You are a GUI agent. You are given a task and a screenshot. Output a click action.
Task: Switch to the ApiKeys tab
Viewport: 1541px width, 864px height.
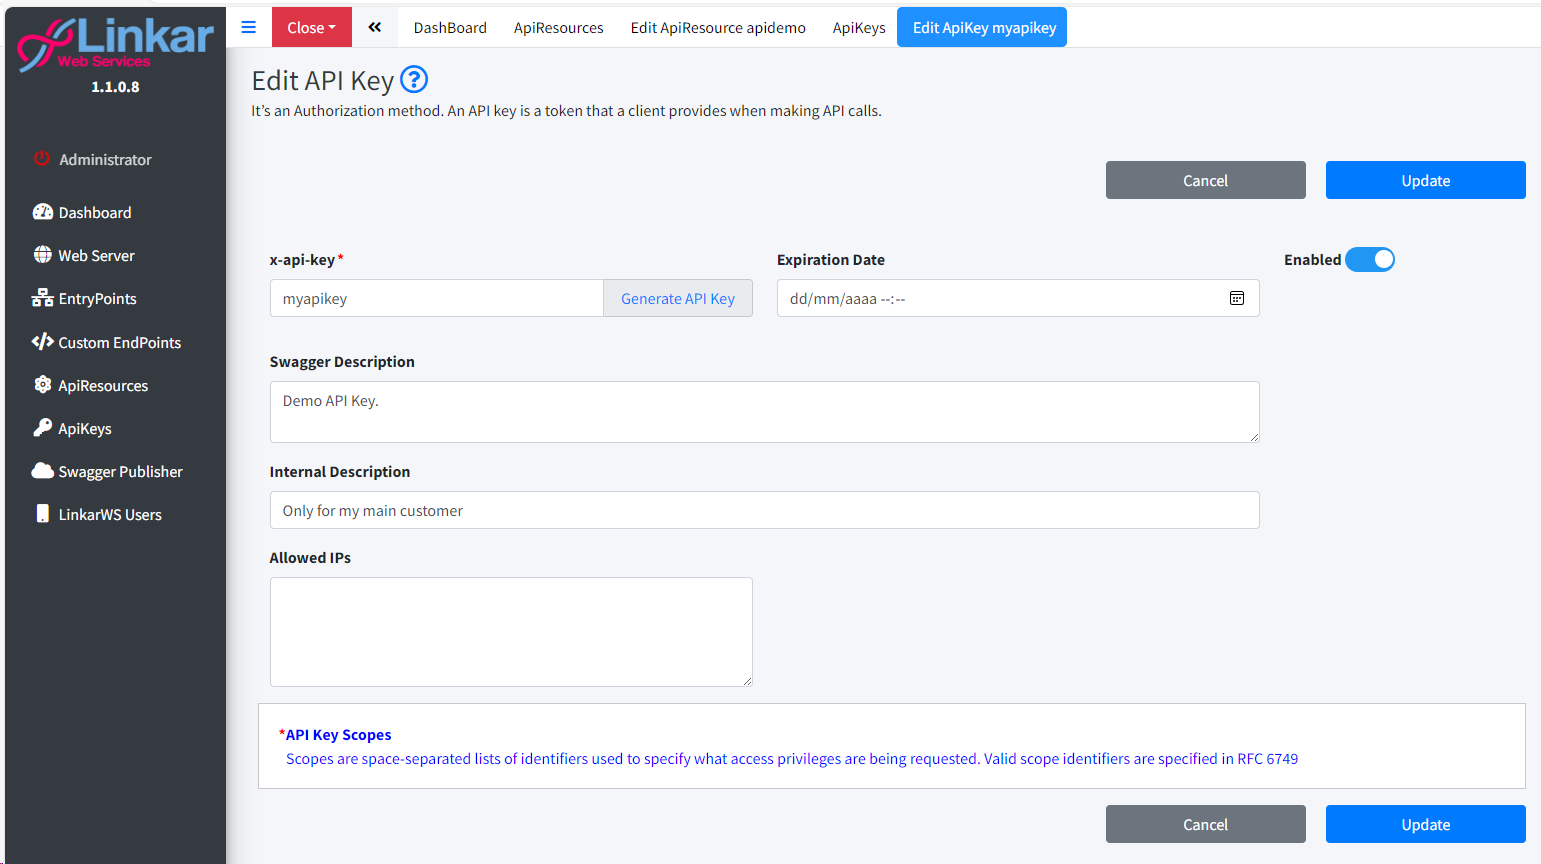click(858, 27)
